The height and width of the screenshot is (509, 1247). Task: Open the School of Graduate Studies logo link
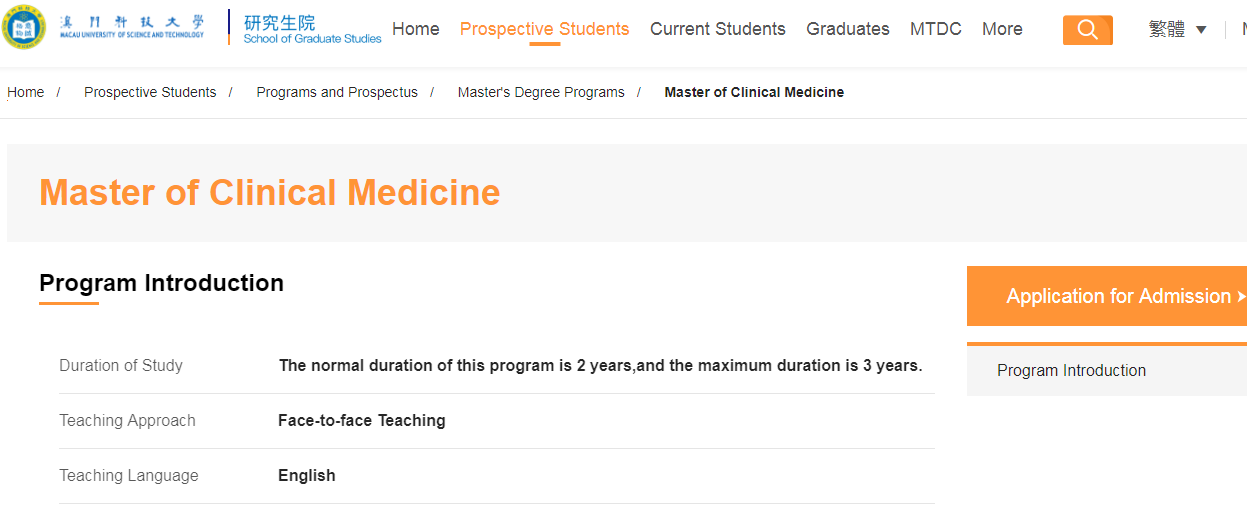[x=312, y=29]
